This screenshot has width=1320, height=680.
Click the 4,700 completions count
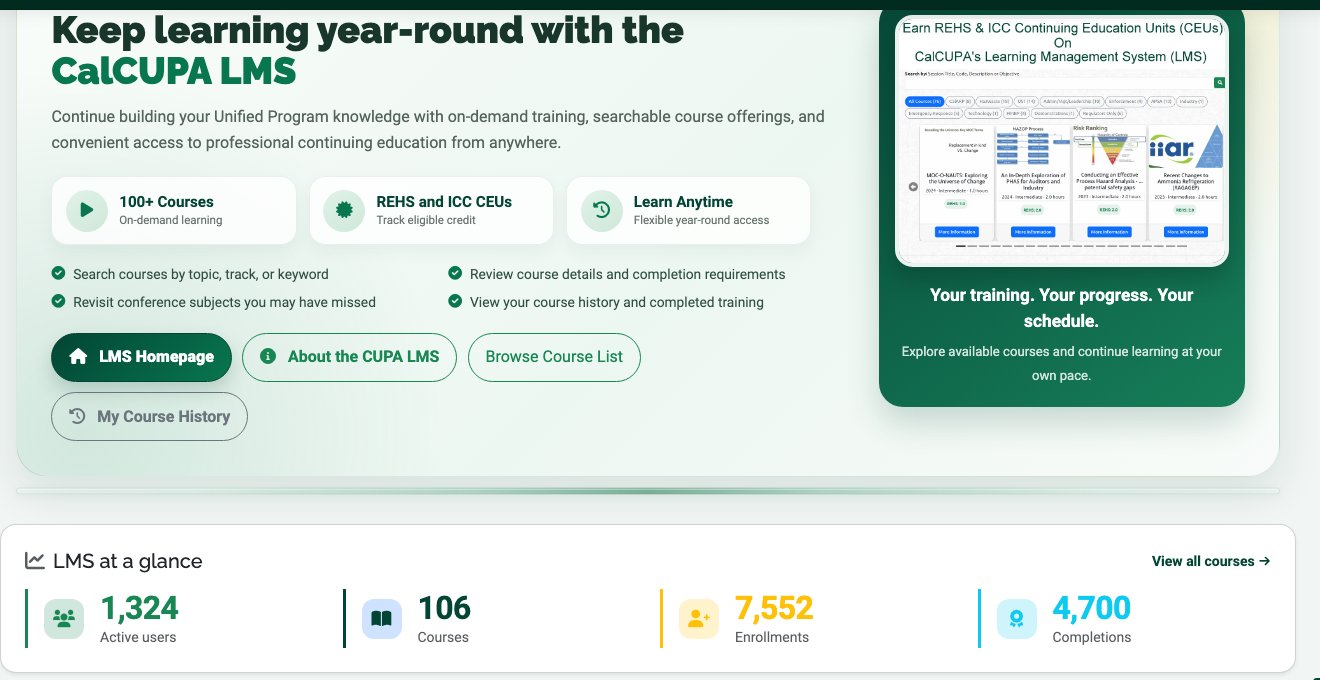coord(1092,607)
